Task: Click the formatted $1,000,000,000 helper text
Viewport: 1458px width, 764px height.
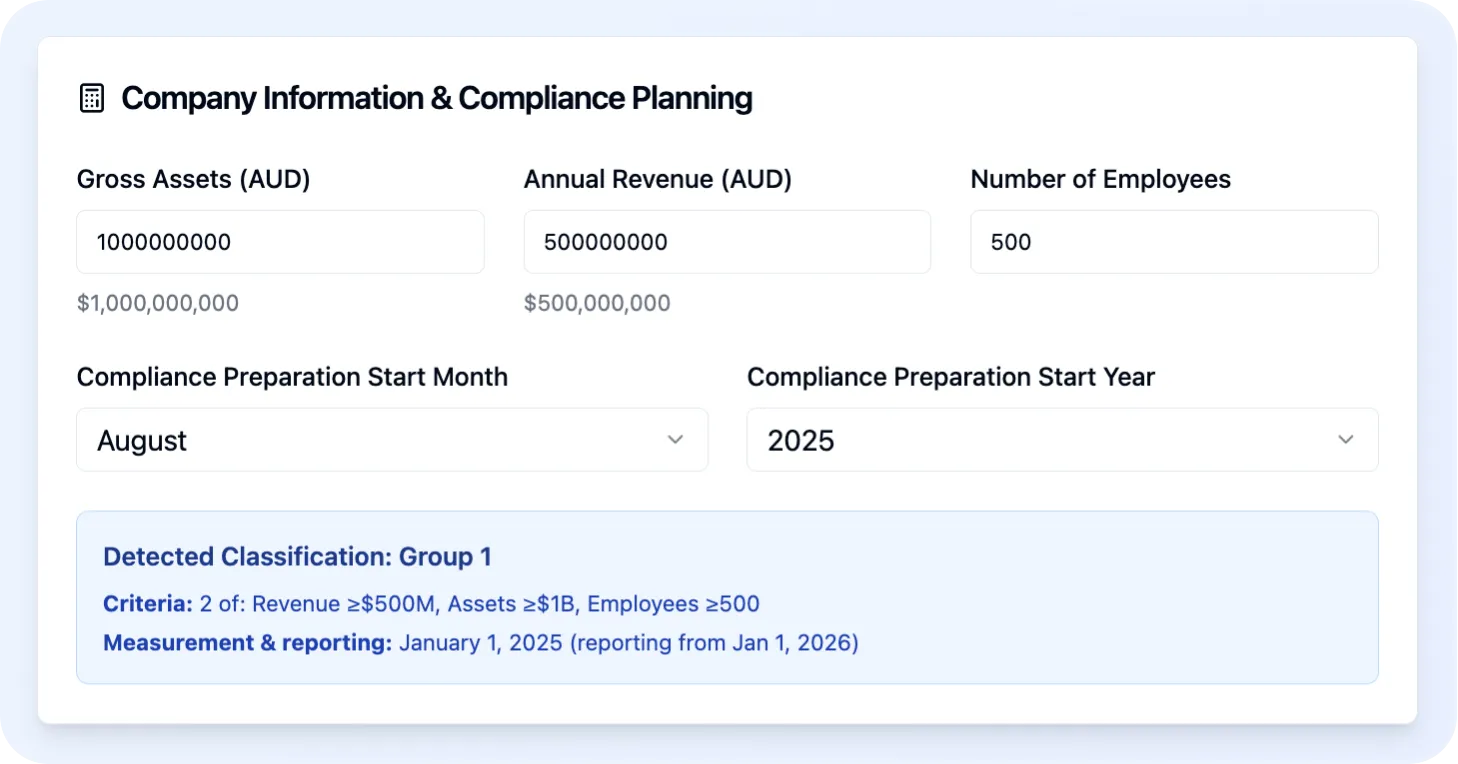Action: (158, 304)
